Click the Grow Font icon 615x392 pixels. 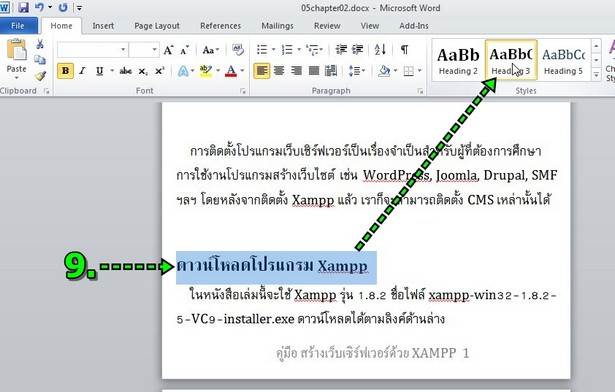click(x=169, y=50)
